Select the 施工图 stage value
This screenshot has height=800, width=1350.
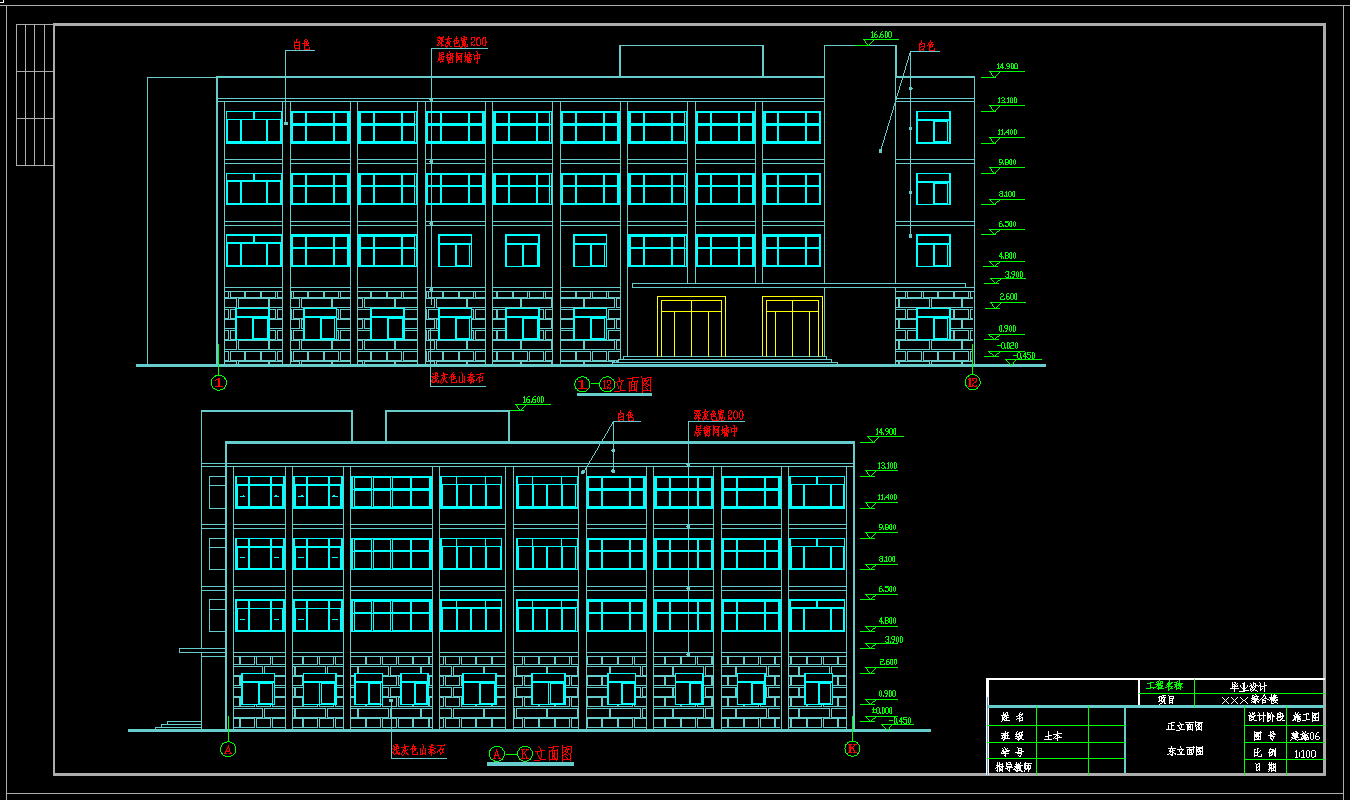click(x=1306, y=717)
